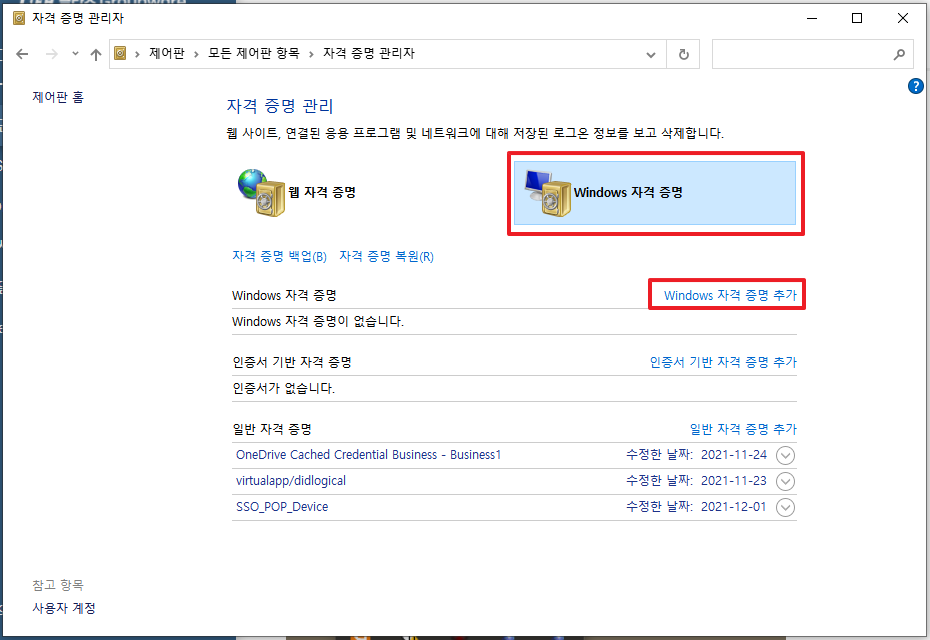This screenshot has height=640, width=930.
Task: Open the help question mark icon
Action: [915, 87]
